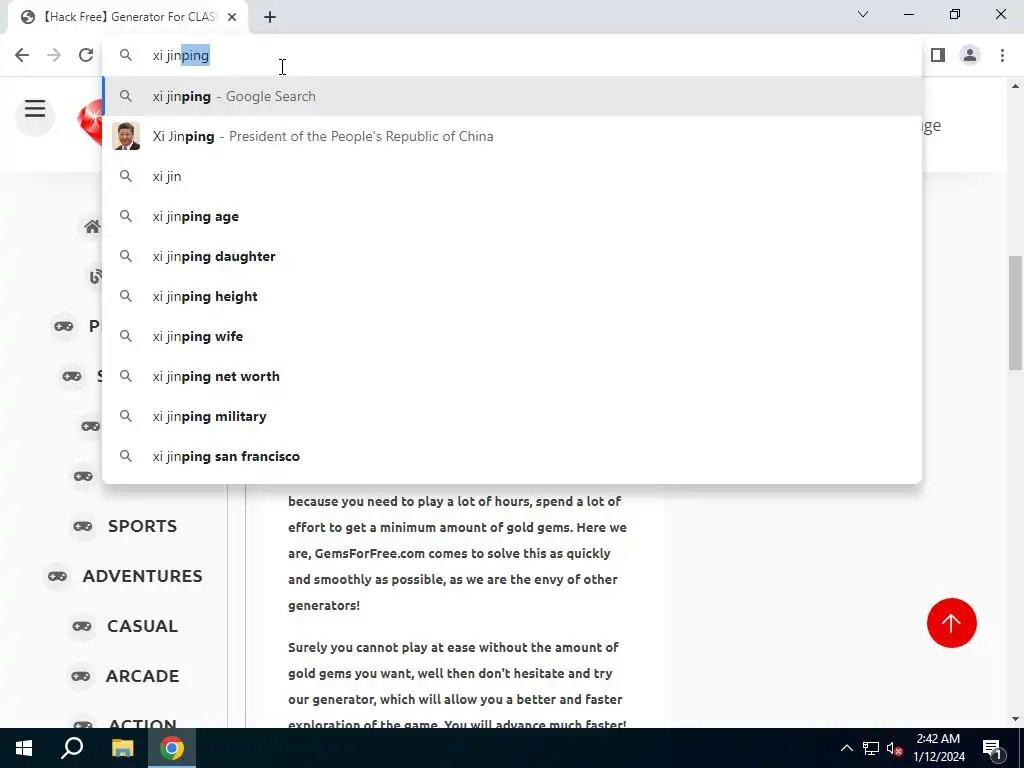Click gamepad icon next to CASUAL
The image size is (1024, 768).
coord(82,626)
